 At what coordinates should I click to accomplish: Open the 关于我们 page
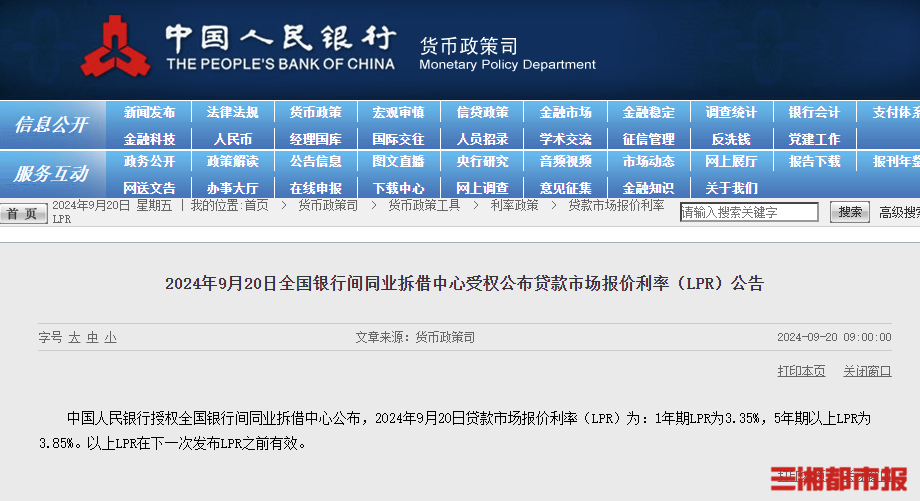(x=731, y=187)
